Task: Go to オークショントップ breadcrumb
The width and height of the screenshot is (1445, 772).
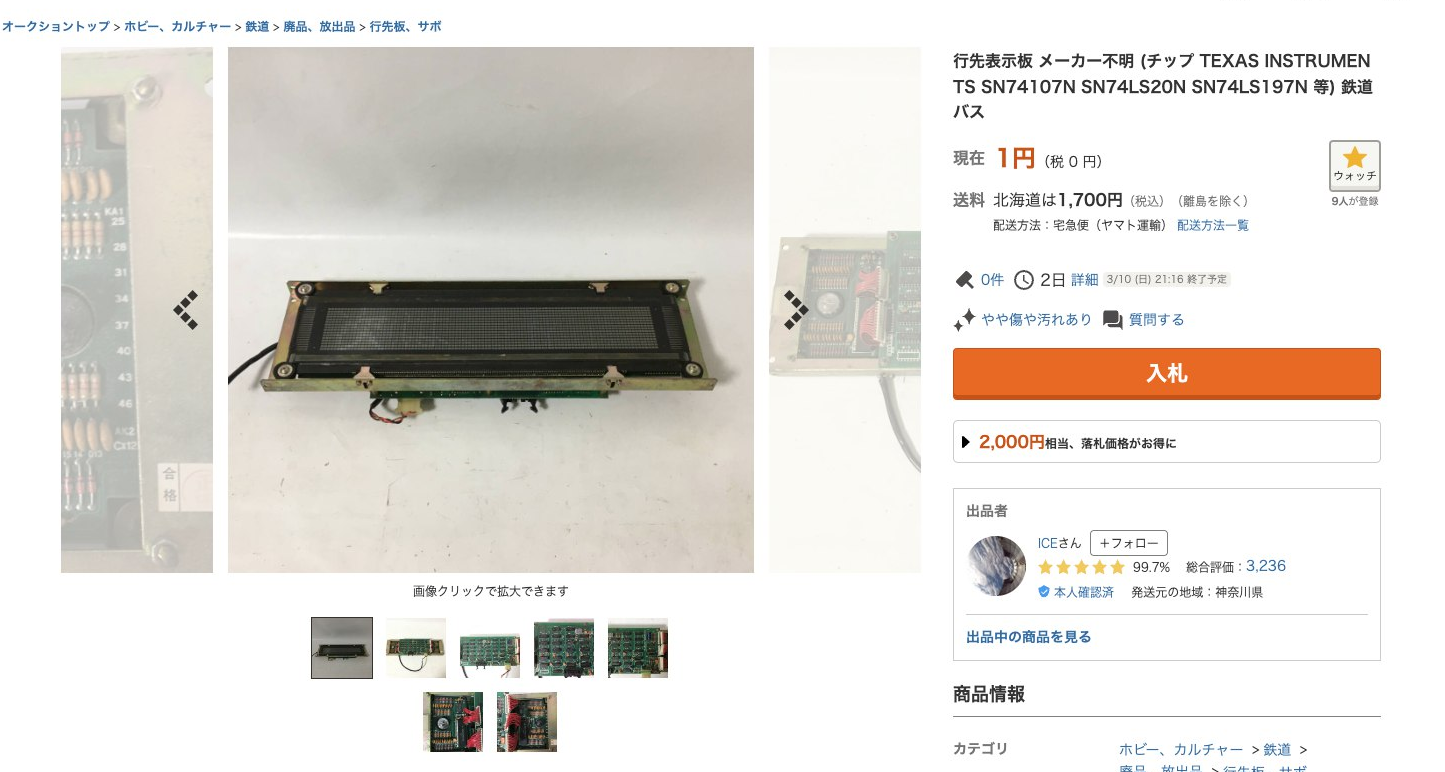Action: pos(55,27)
